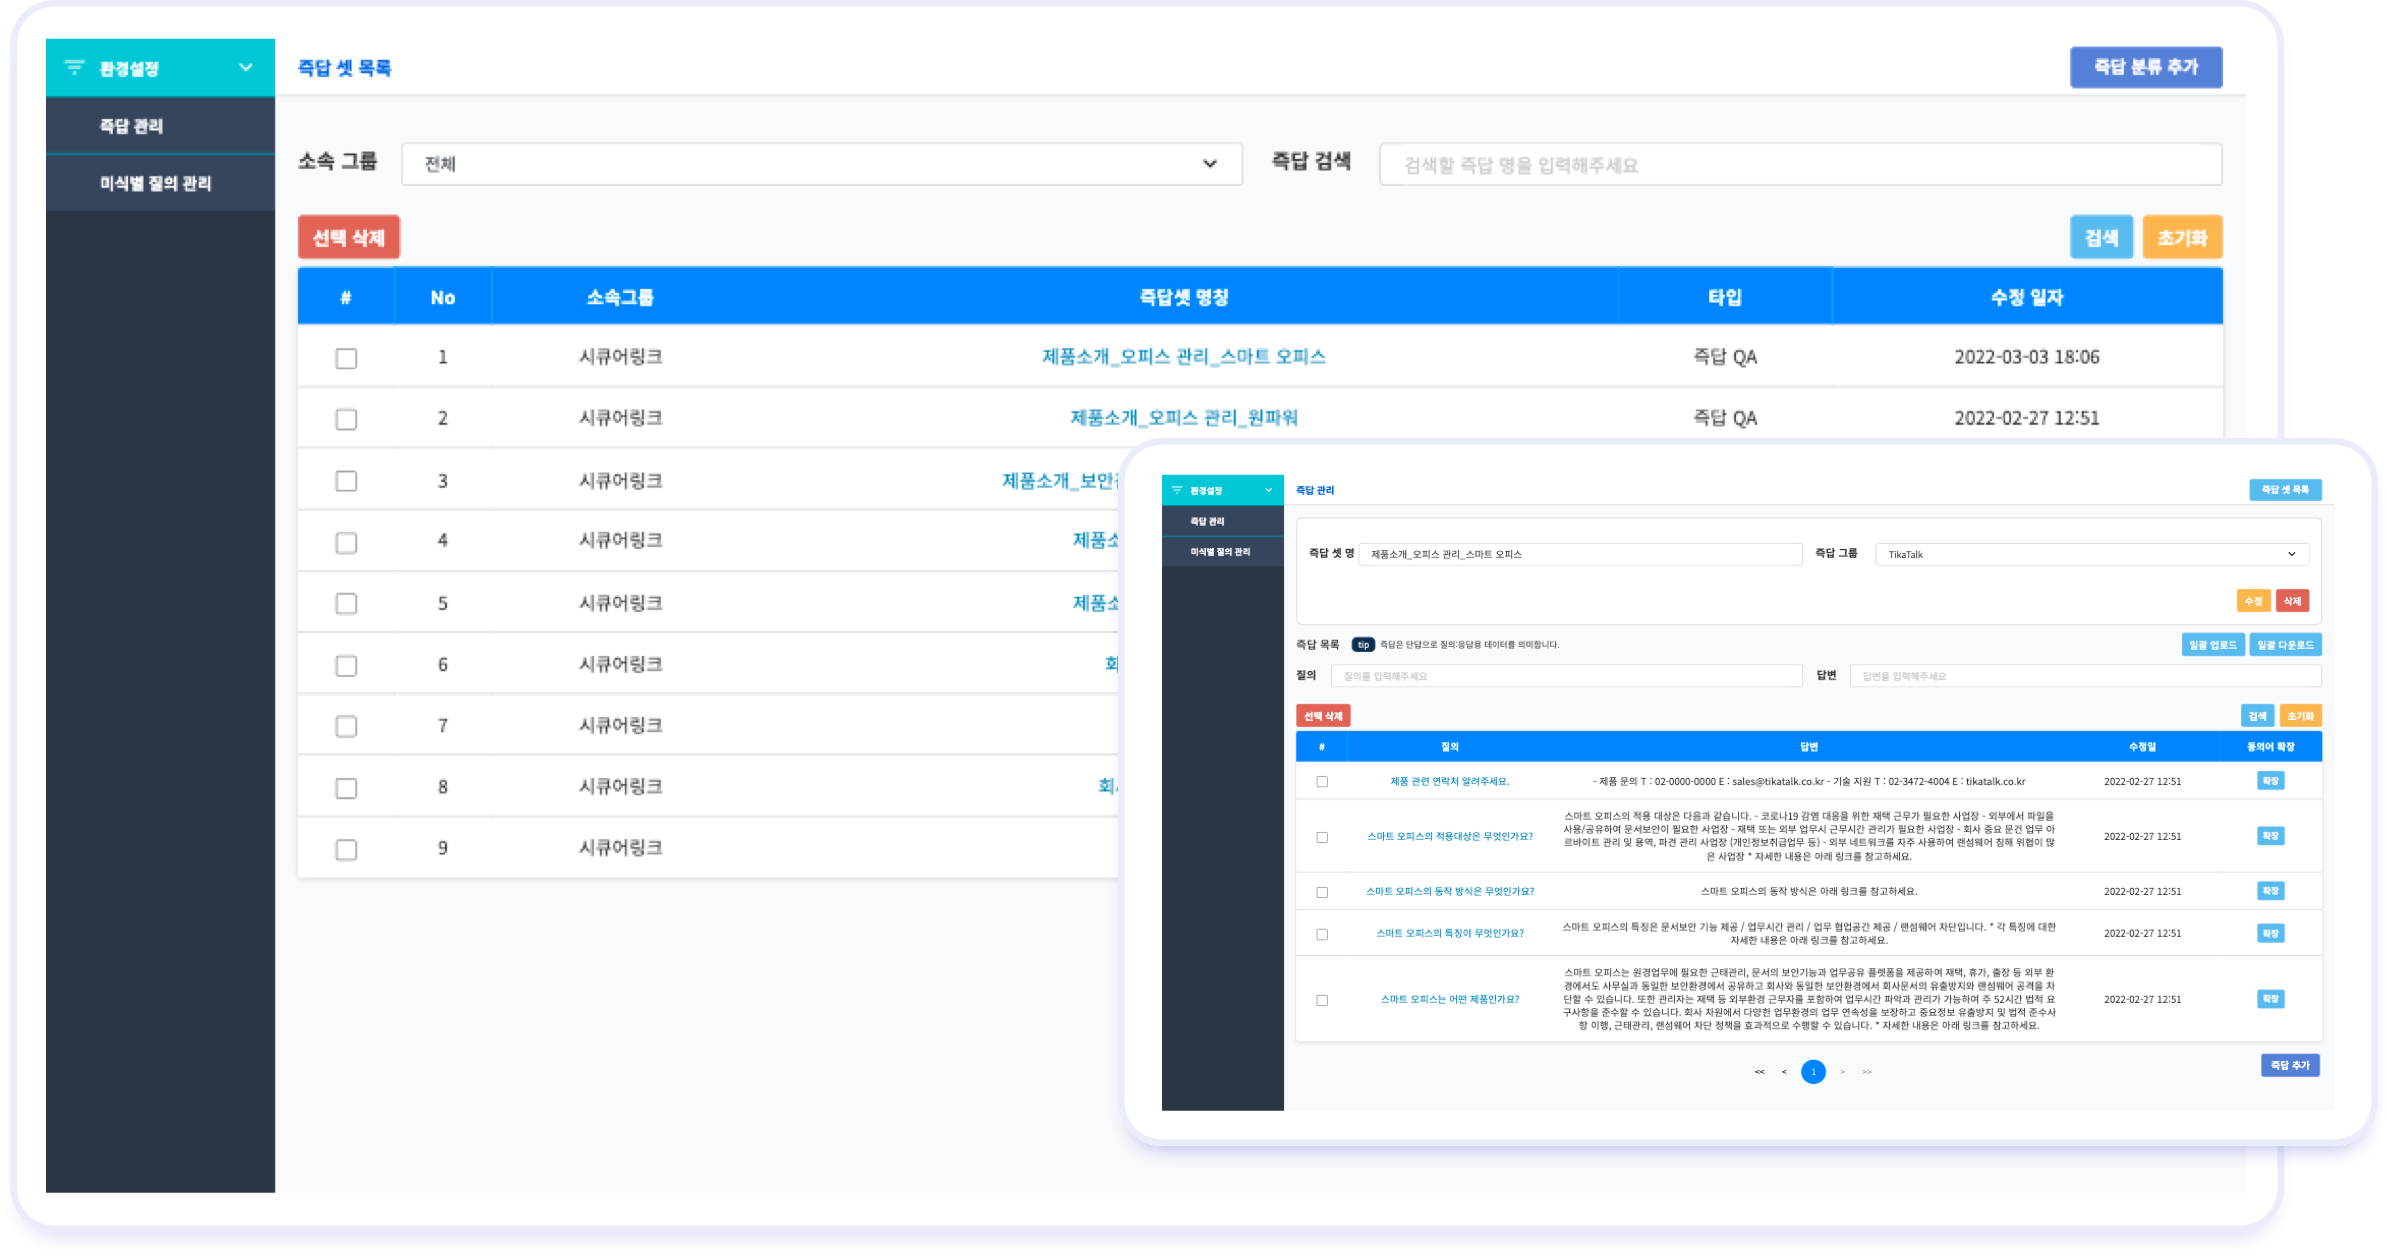This screenshot has height=1256, width=2388.
Task: Open link 제품소개_오피스 관리_스마트 오피스 in list
Action: (x=1184, y=357)
